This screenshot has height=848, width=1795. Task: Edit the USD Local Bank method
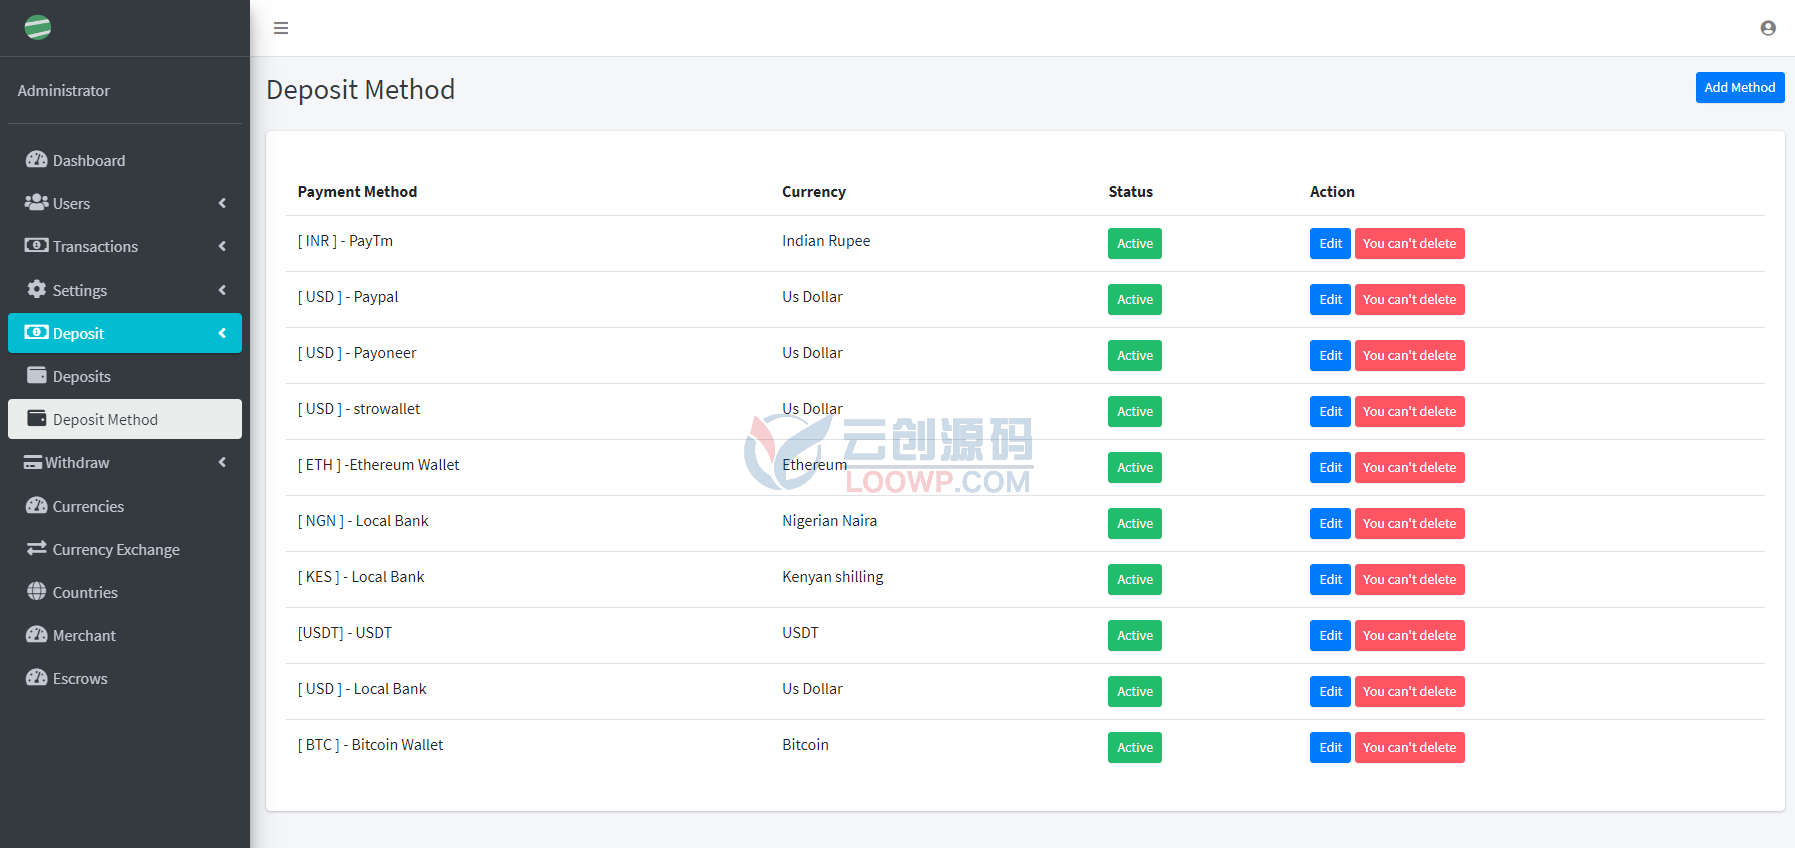[1330, 691]
